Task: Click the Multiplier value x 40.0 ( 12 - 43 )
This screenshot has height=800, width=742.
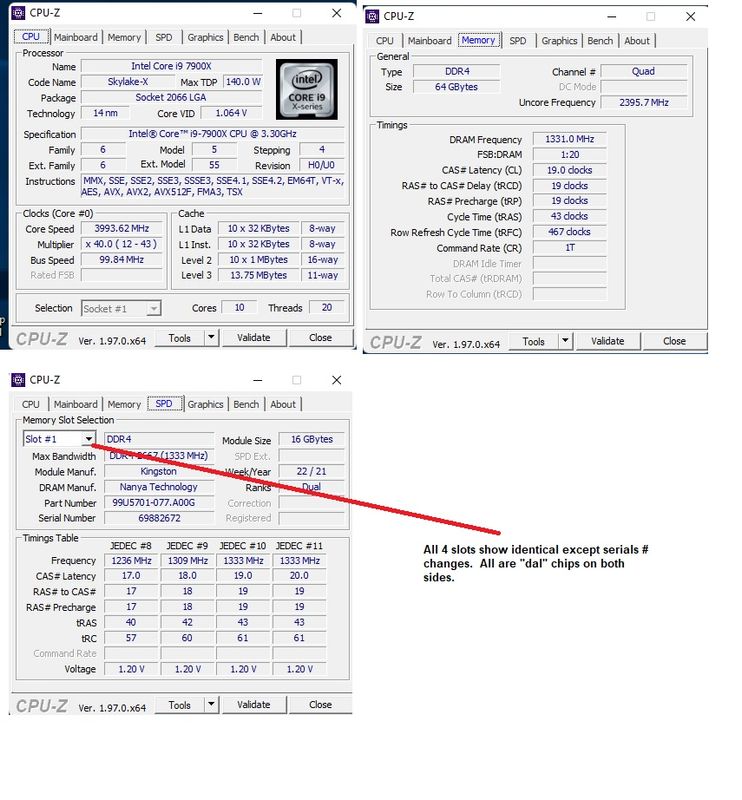Action: click(121, 244)
